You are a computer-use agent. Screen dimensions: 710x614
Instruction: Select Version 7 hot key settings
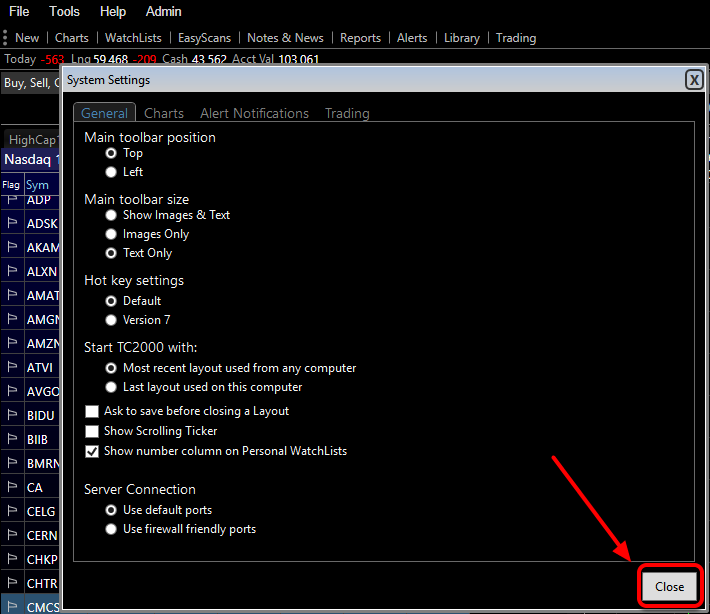[111, 320]
